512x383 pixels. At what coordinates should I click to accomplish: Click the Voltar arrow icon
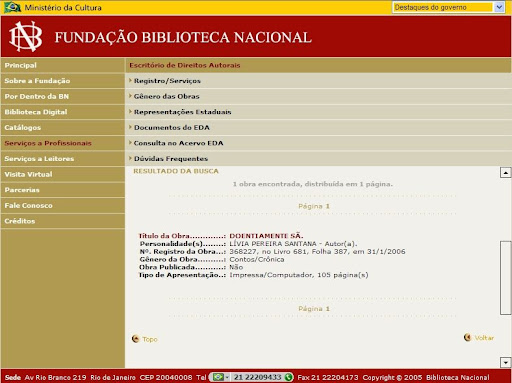coord(467,338)
